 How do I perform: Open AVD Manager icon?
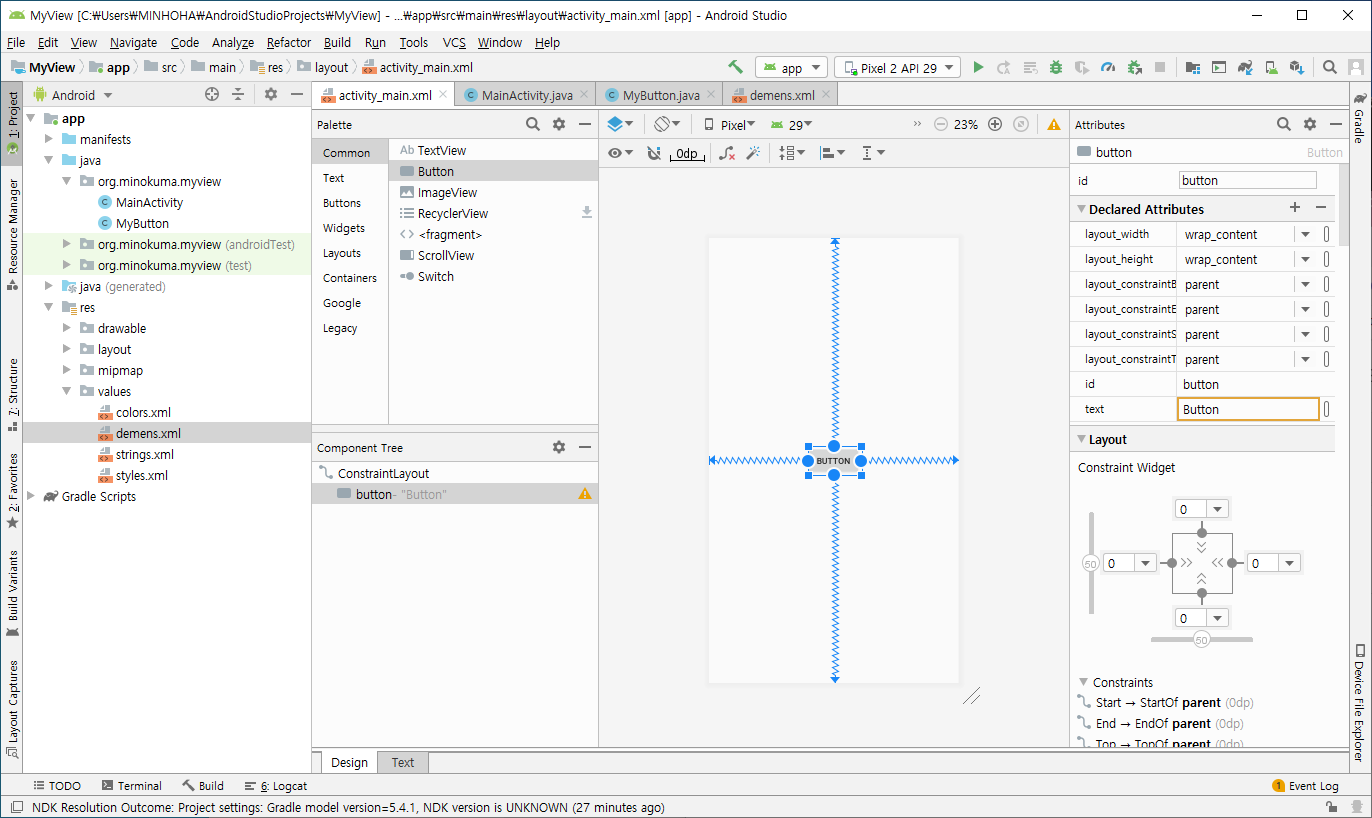tap(1271, 67)
